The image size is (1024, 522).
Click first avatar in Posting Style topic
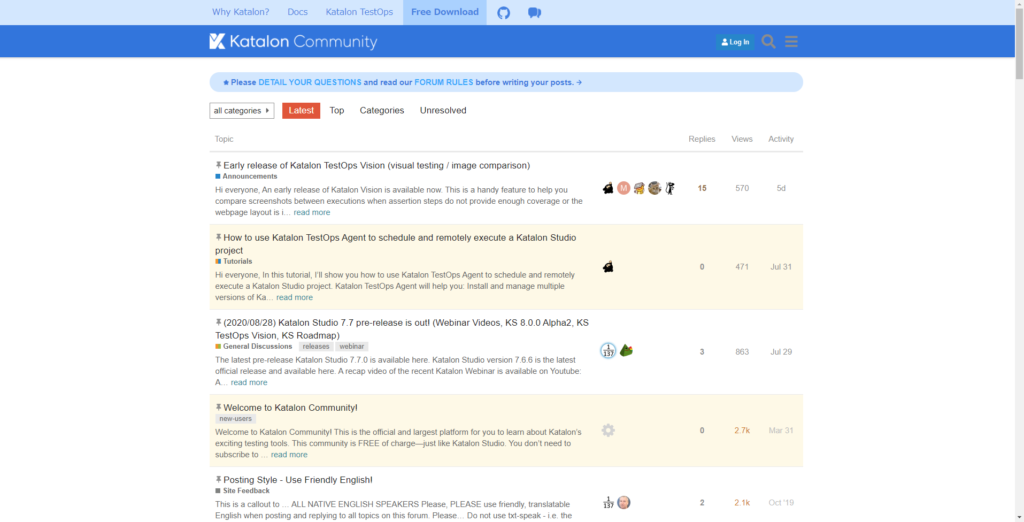[608, 502]
